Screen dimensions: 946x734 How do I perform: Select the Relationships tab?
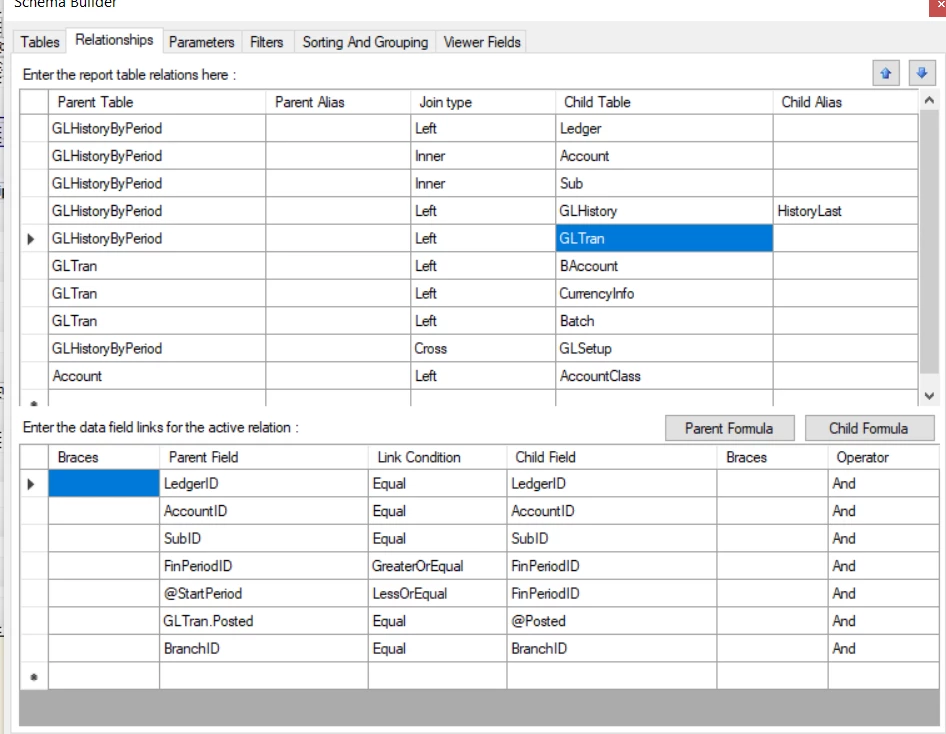click(114, 40)
